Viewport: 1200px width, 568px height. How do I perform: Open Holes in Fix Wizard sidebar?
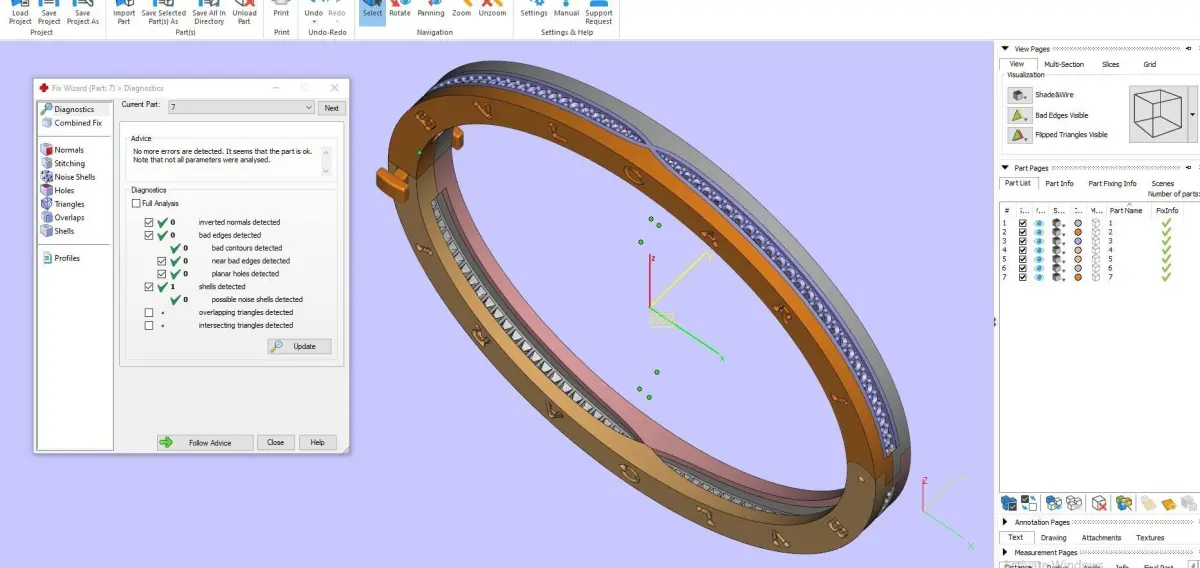click(x=58, y=190)
